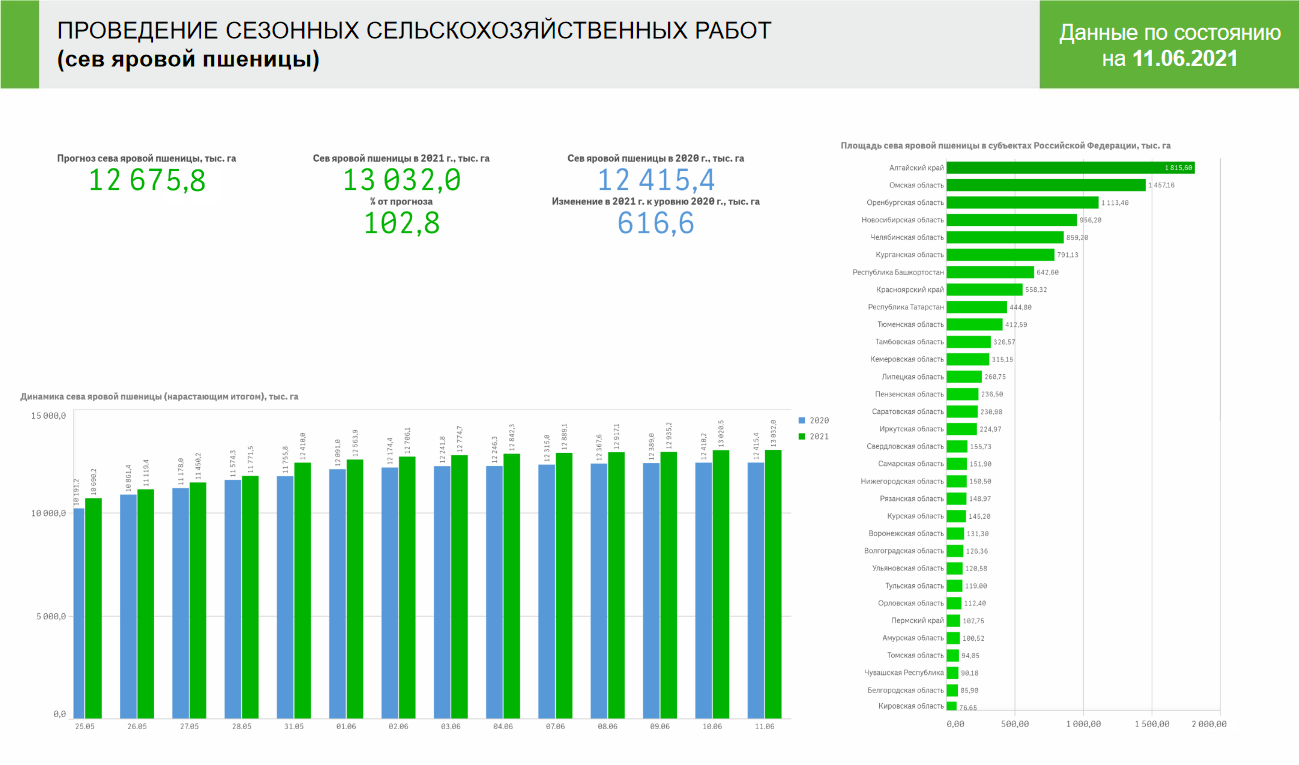
Task: Click the green 2021 bar for 01.06
Action: coord(355,588)
